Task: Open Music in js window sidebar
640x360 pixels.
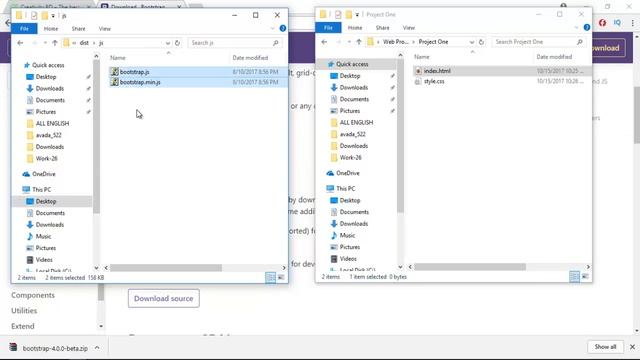Action: (43, 237)
